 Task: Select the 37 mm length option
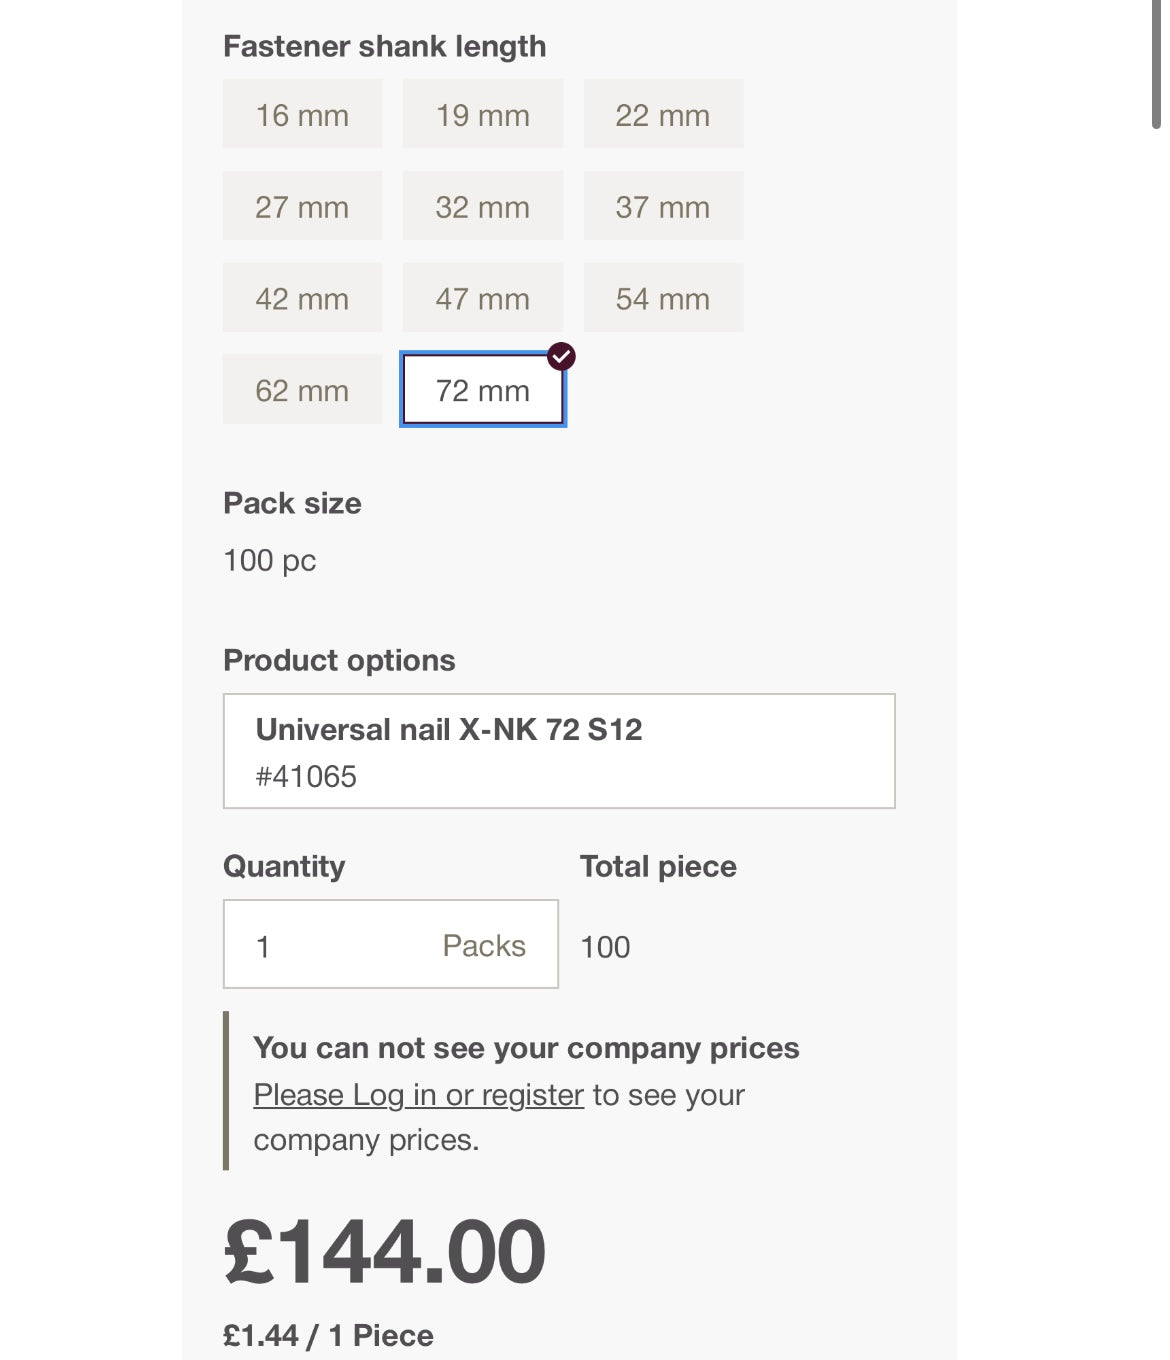click(x=663, y=207)
